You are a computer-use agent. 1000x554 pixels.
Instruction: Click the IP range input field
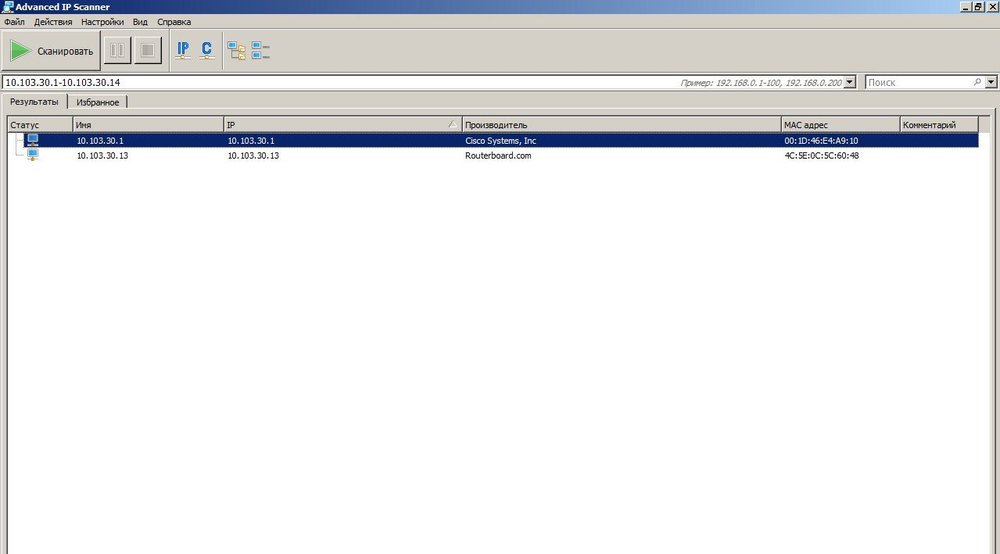click(300, 82)
